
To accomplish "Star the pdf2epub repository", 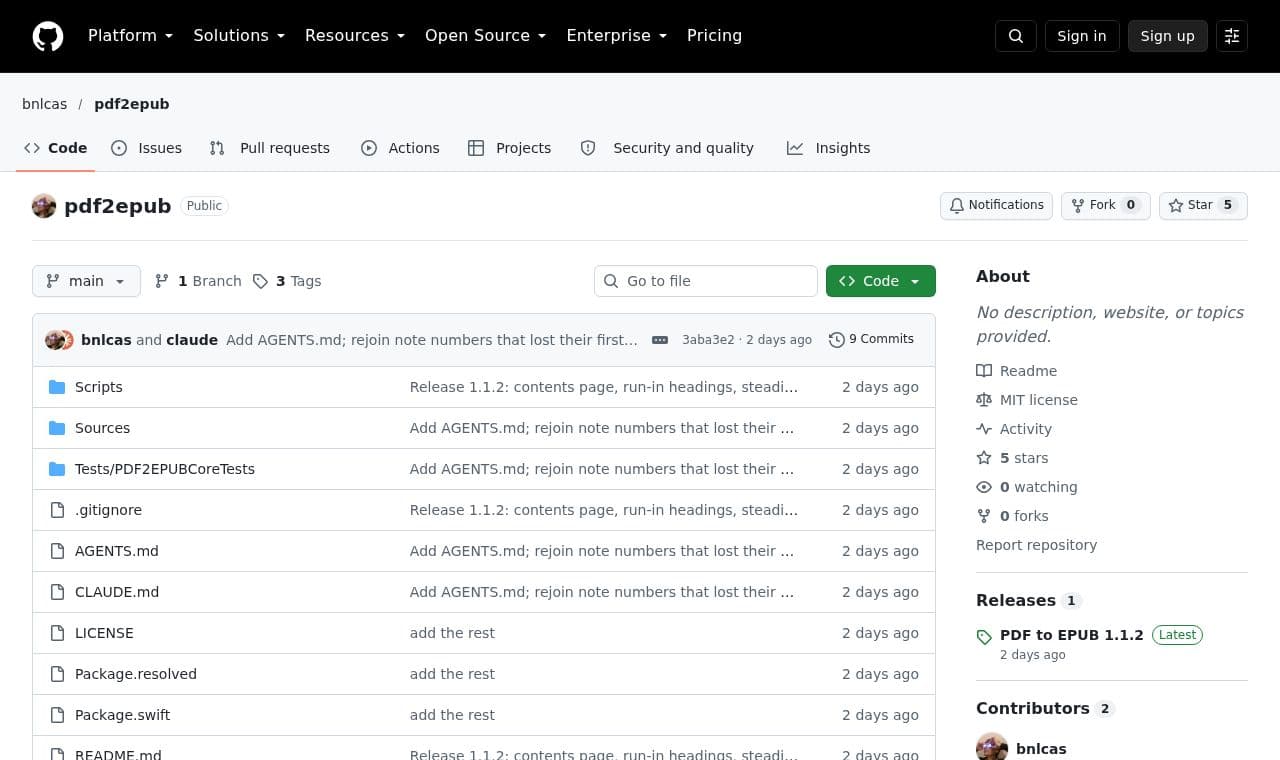I will click(x=1203, y=205).
